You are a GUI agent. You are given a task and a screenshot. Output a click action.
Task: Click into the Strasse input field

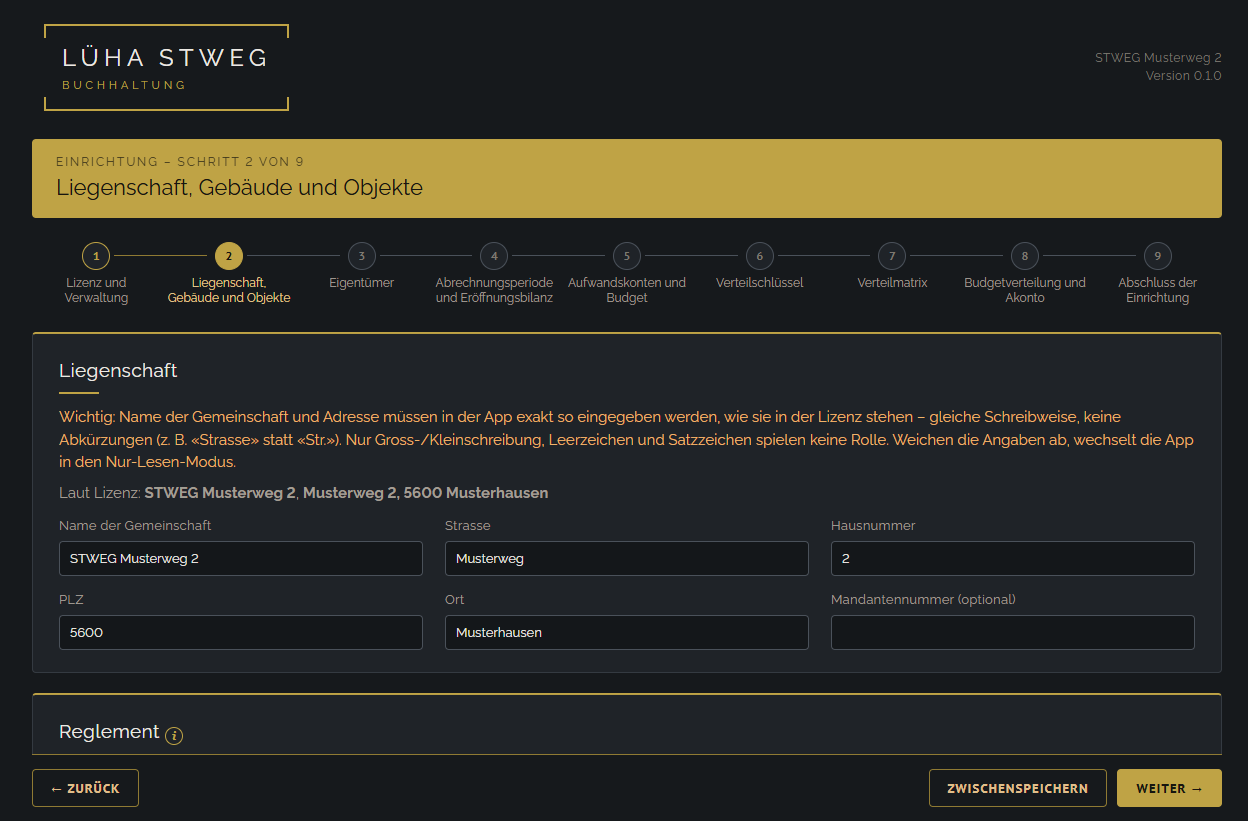point(627,559)
